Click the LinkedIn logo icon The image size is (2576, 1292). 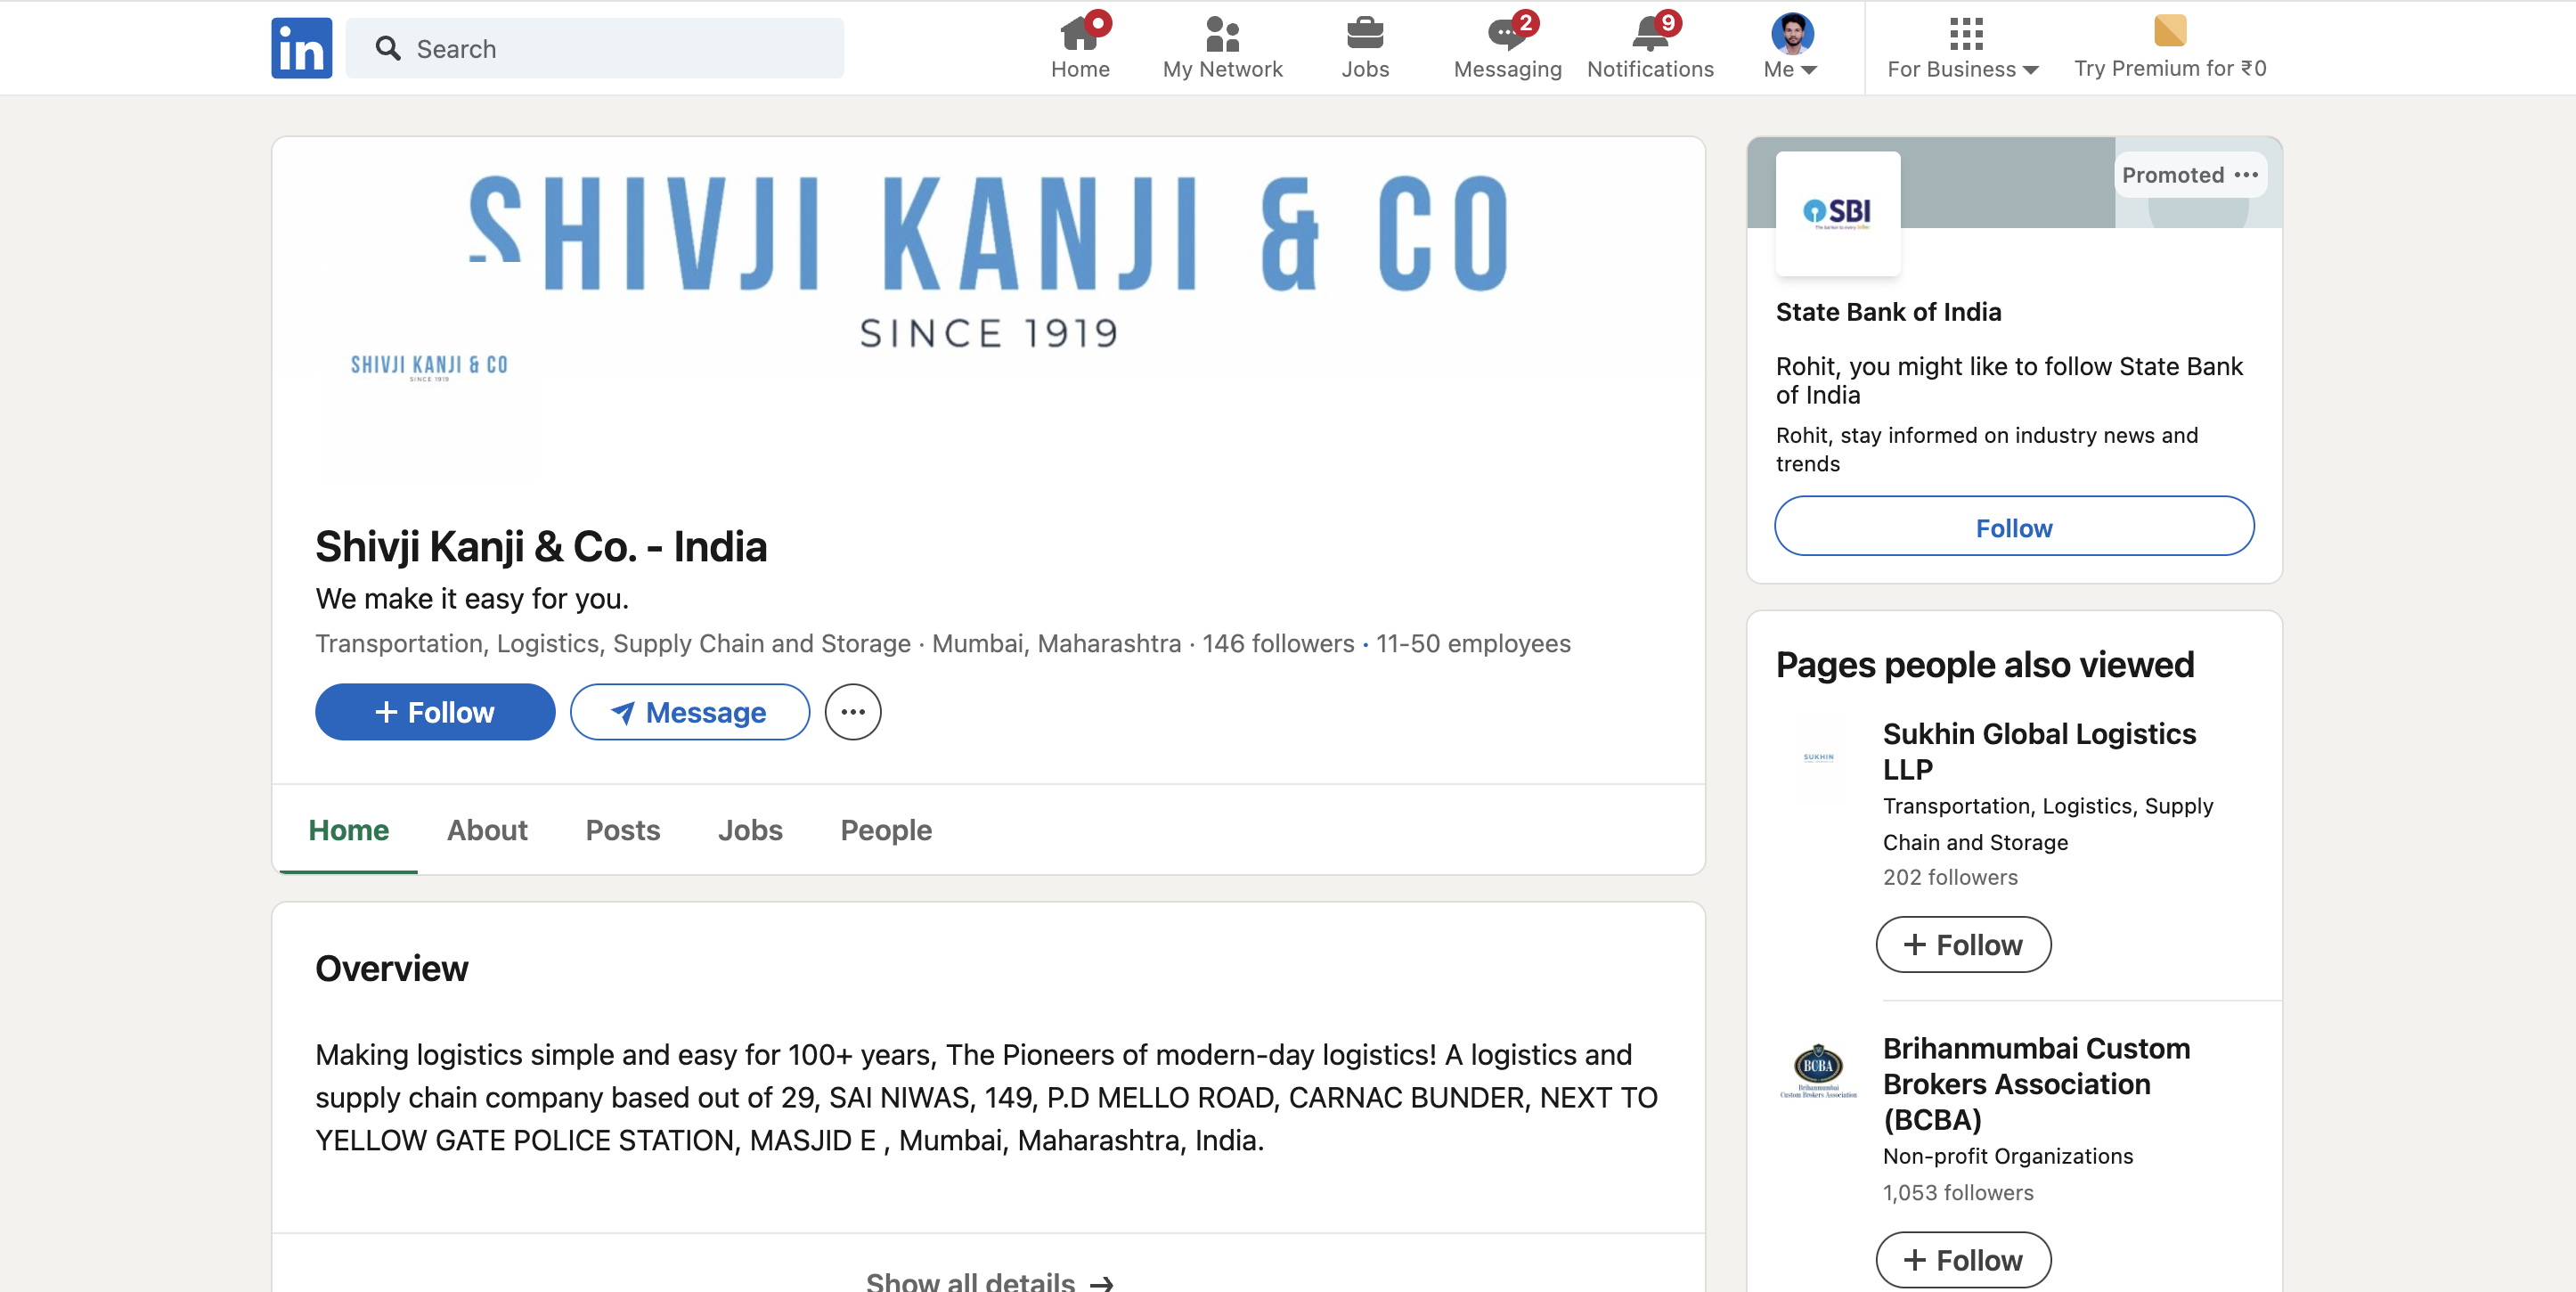pos(301,48)
